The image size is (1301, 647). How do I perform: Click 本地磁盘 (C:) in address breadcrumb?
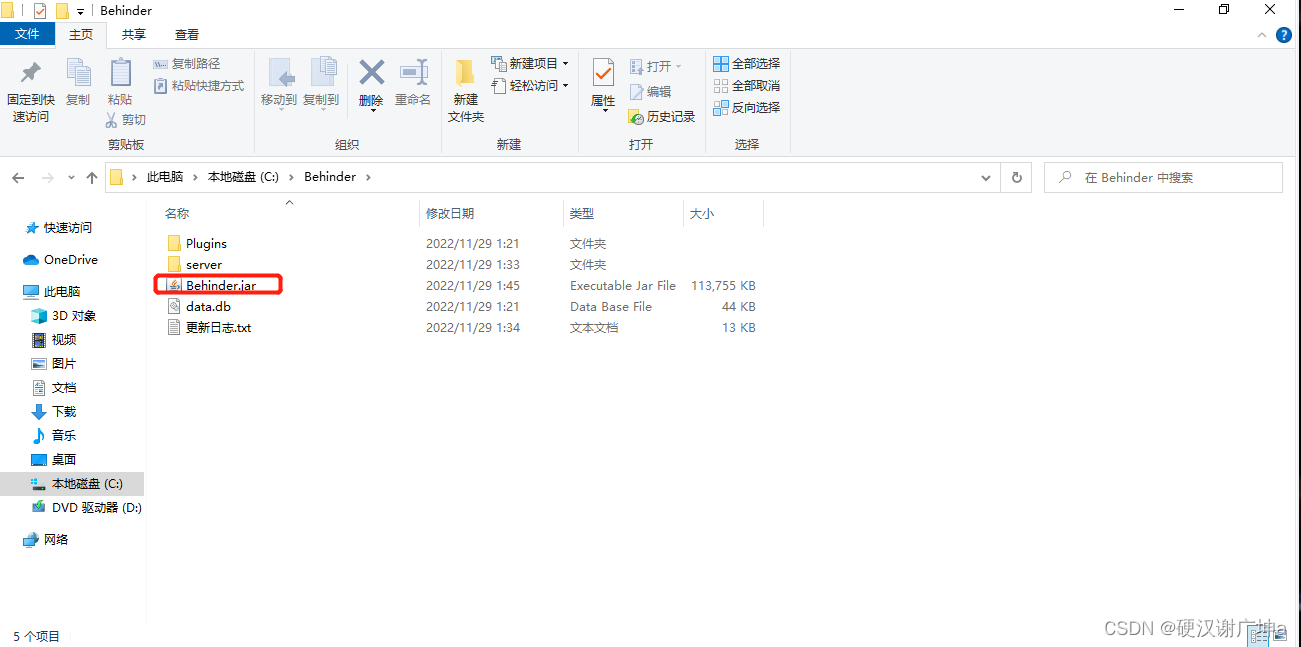pos(243,177)
